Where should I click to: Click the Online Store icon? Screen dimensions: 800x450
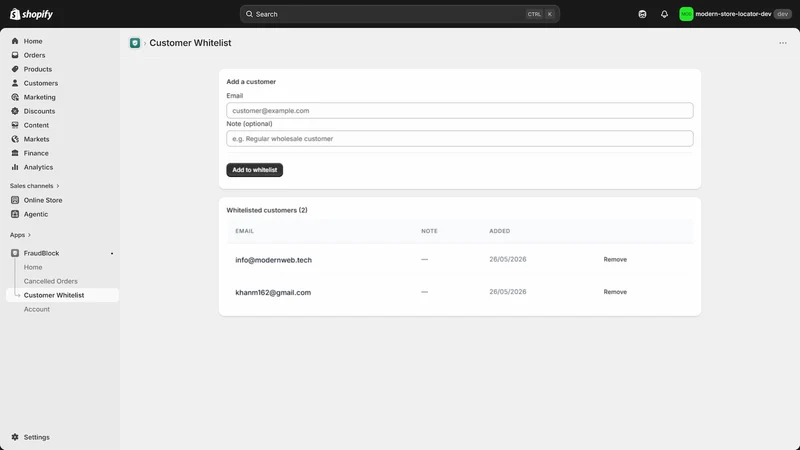point(15,200)
